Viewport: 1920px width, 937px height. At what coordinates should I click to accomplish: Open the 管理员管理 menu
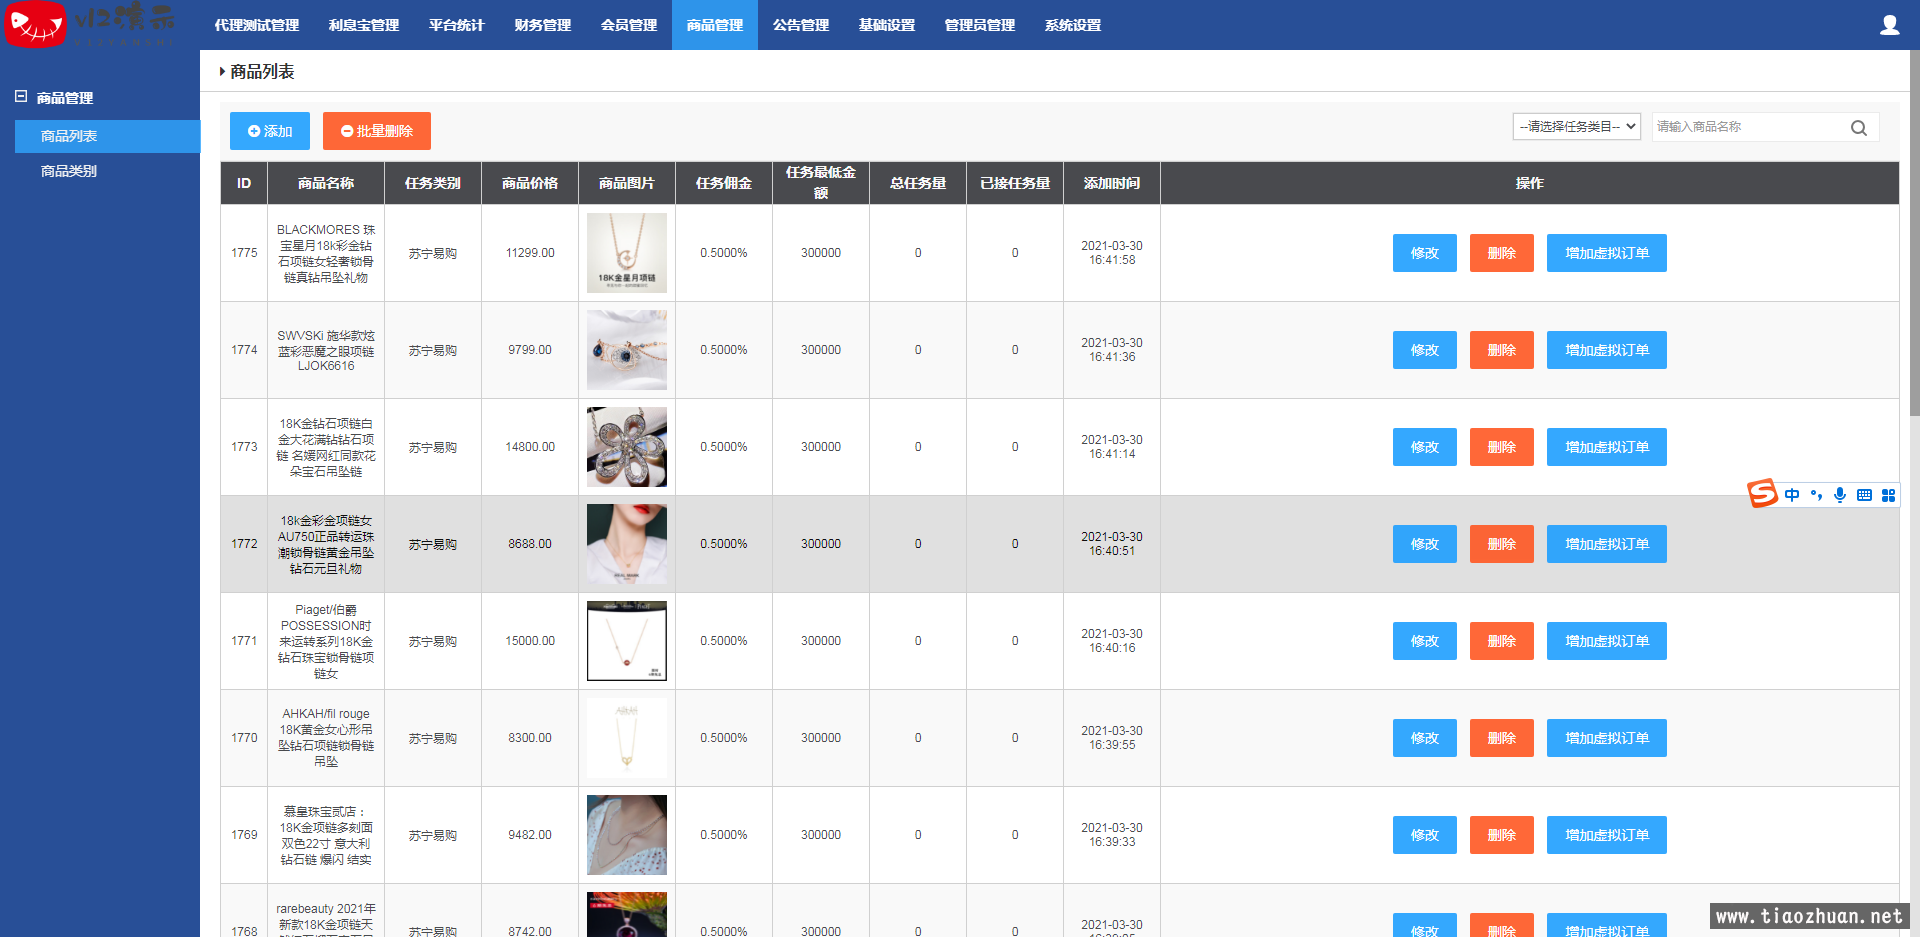(x=980, y=25)
